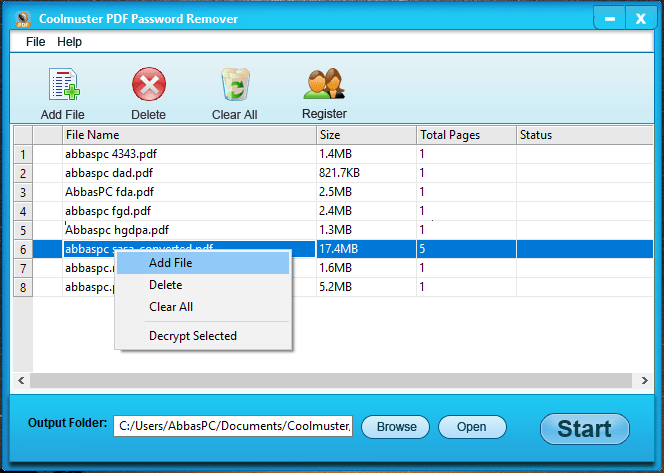The image size is (664, 473).
Task: Minimize the Coolmuster window
Action: (609, 19)
